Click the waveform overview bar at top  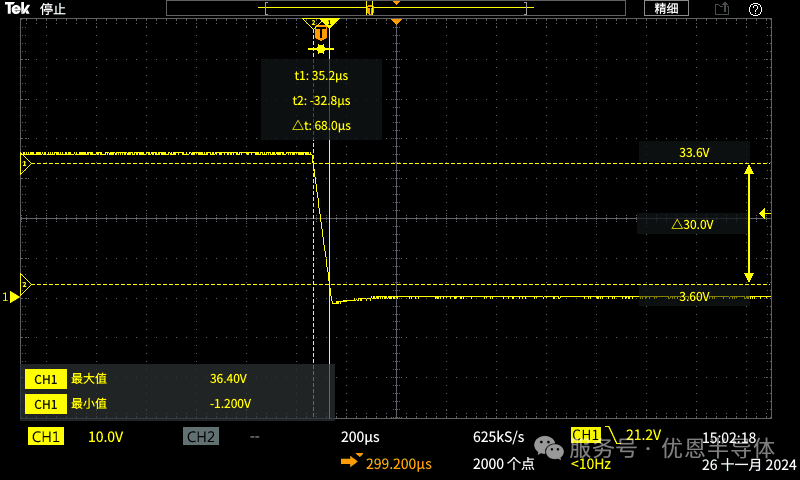(396, 8)
